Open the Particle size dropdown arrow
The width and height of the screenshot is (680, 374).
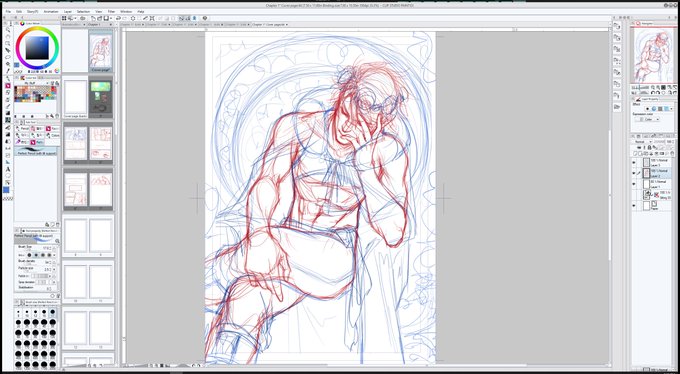(54, 269)
